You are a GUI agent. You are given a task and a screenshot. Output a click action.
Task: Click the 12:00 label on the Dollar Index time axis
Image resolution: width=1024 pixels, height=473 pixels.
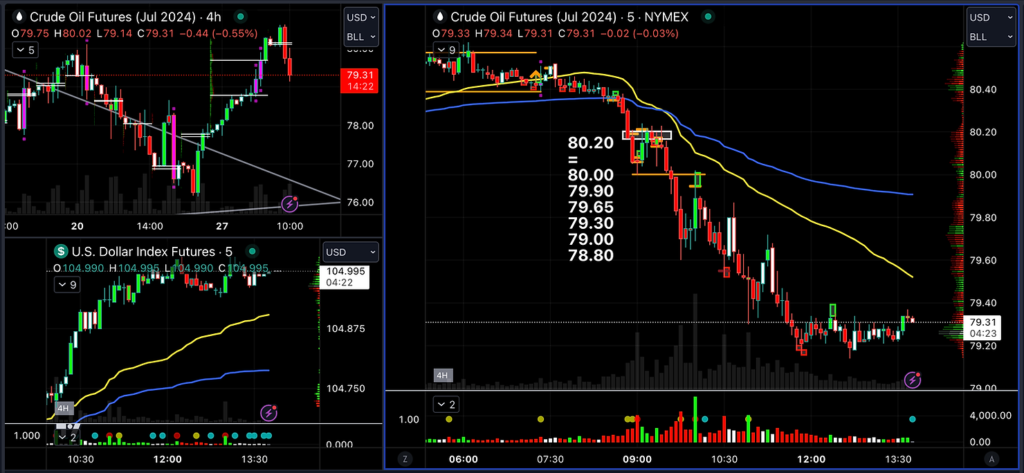(x=167, y=459)
